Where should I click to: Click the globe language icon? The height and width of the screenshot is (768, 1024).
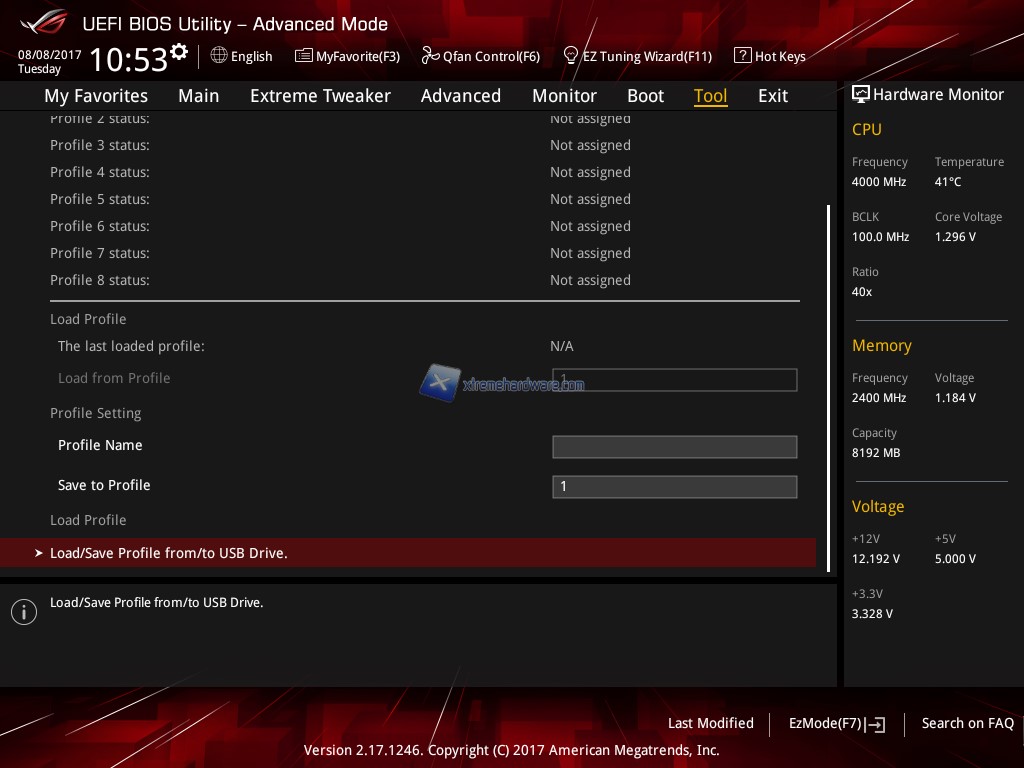click(x=219, y=56)
